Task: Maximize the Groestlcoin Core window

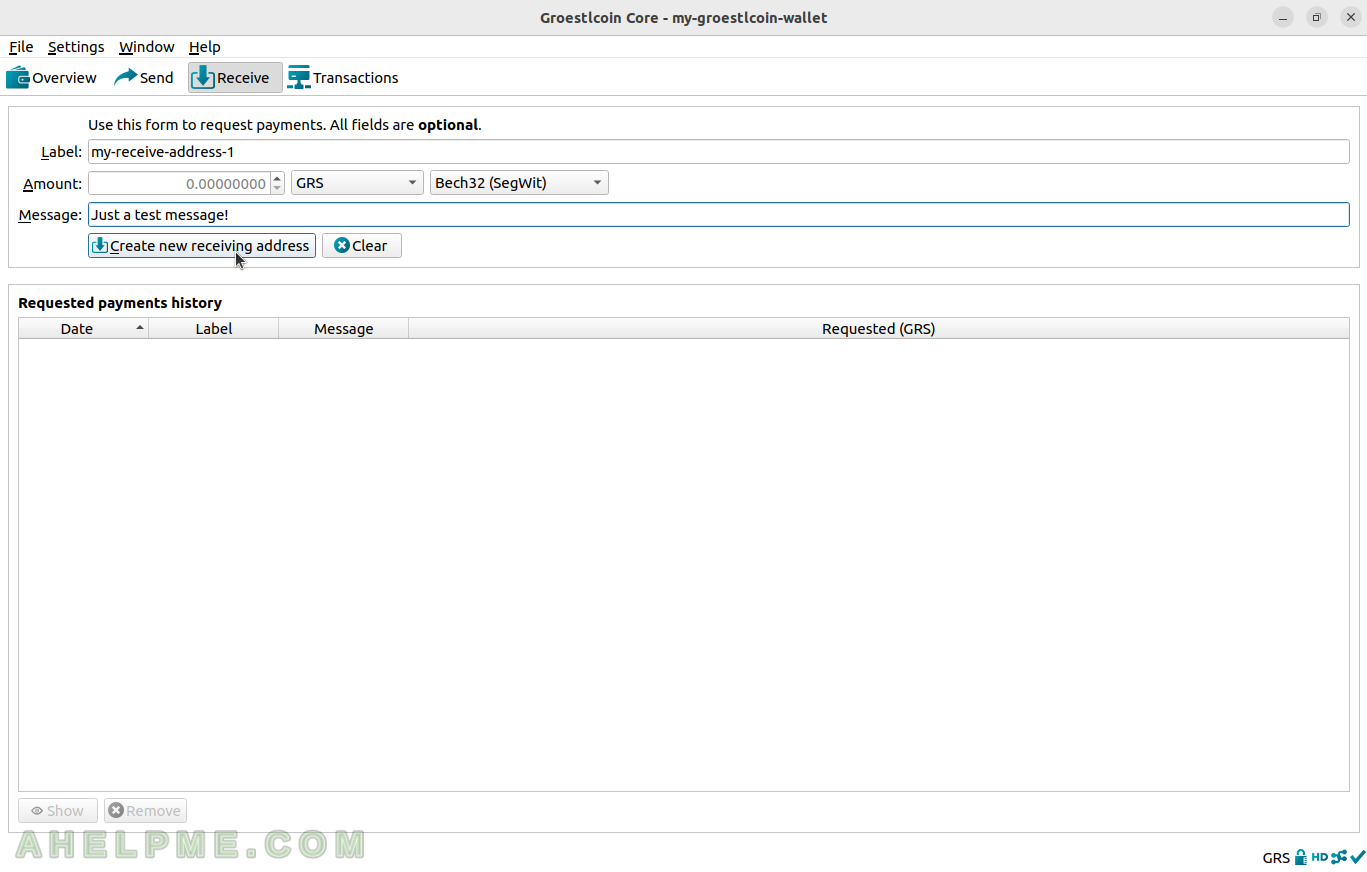Action: (1317, 18)
